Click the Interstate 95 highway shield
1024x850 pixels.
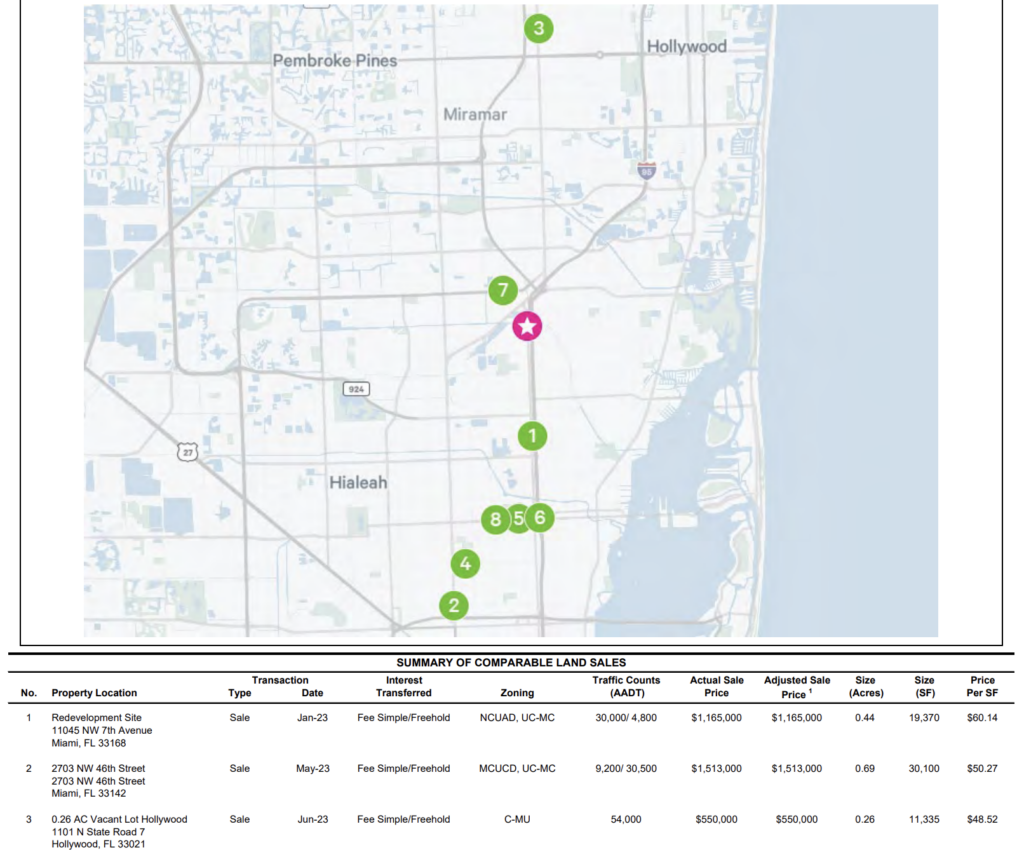pyautogui.click(x=647, y=171)
